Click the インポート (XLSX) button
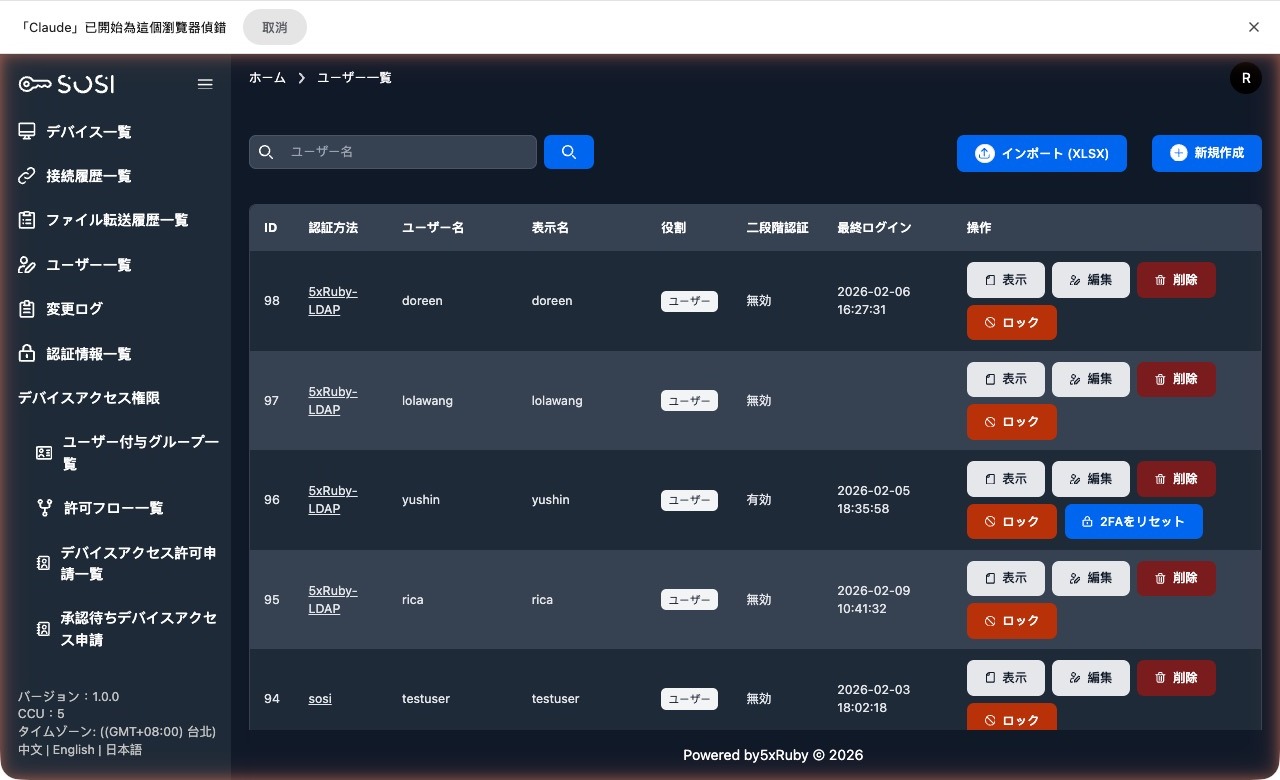 (1041, 153)
